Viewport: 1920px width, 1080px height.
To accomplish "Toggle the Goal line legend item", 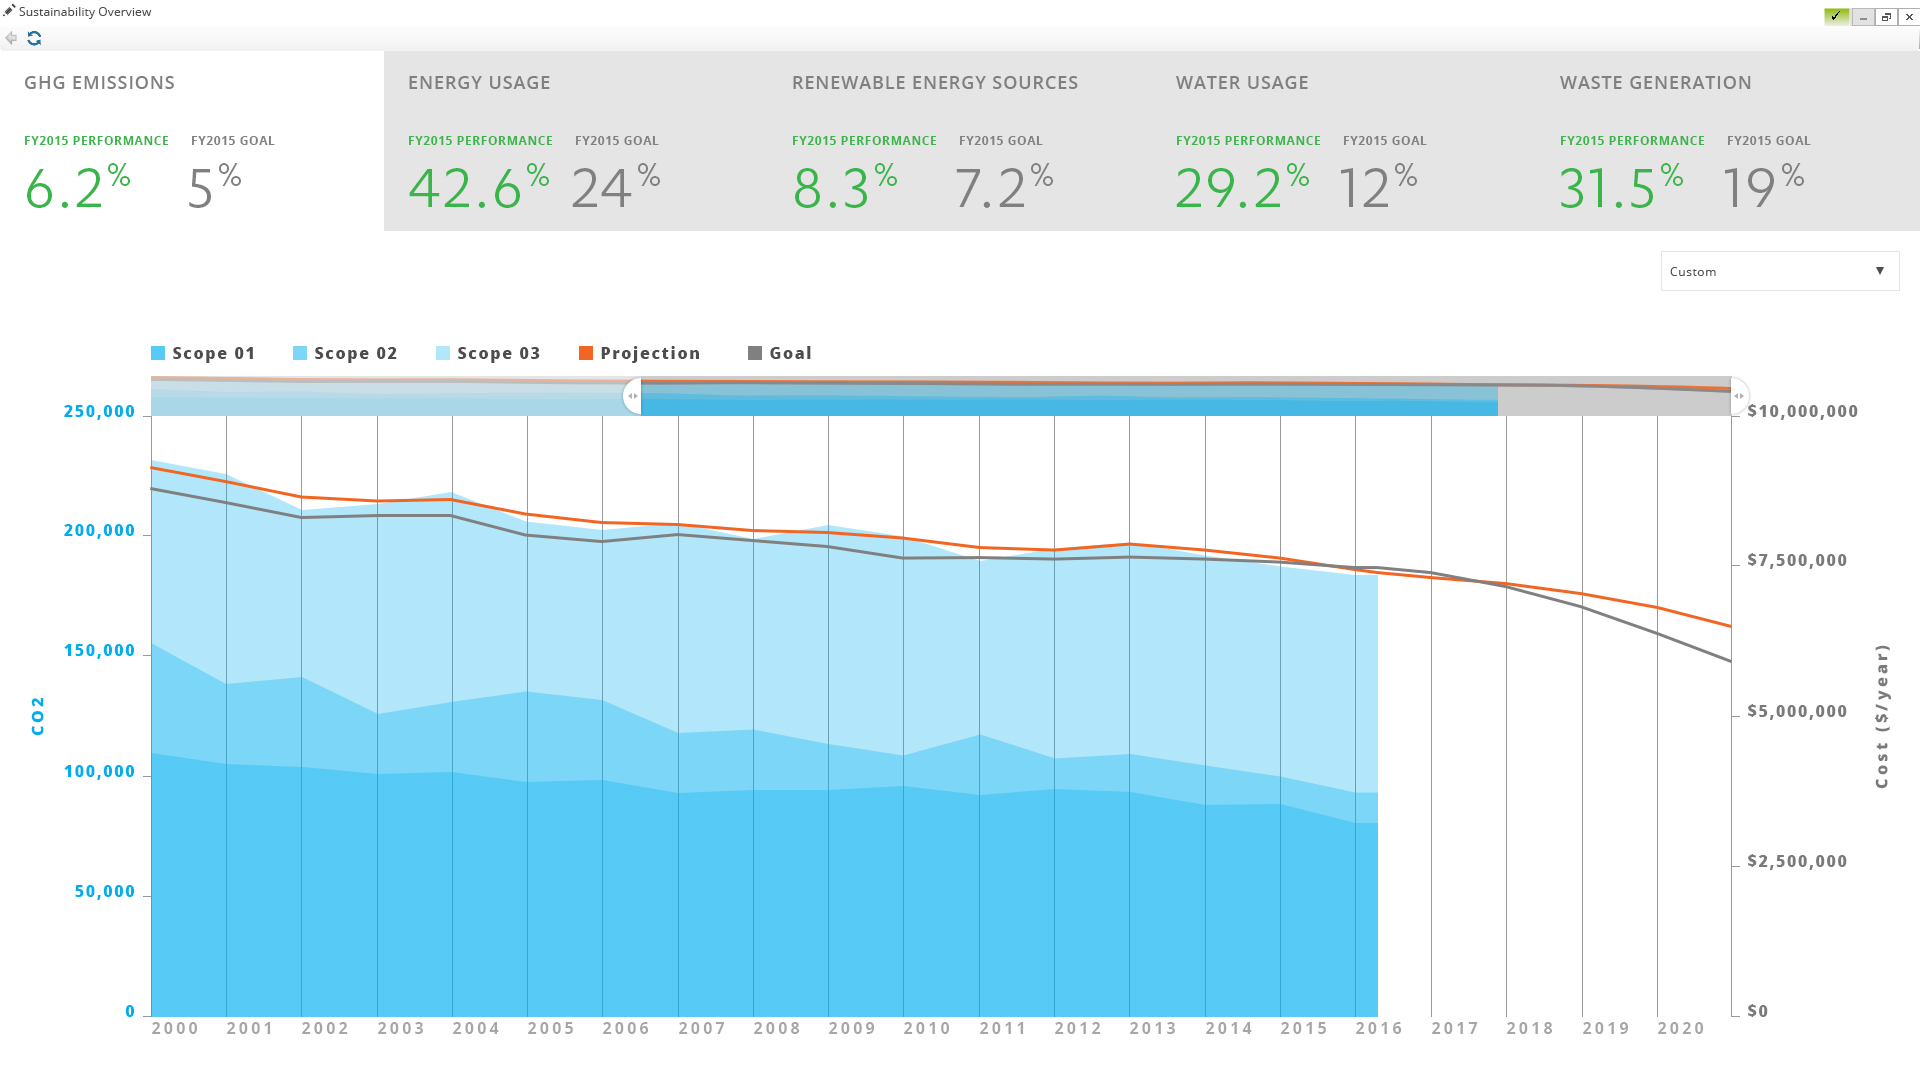I will pos(780,353).
